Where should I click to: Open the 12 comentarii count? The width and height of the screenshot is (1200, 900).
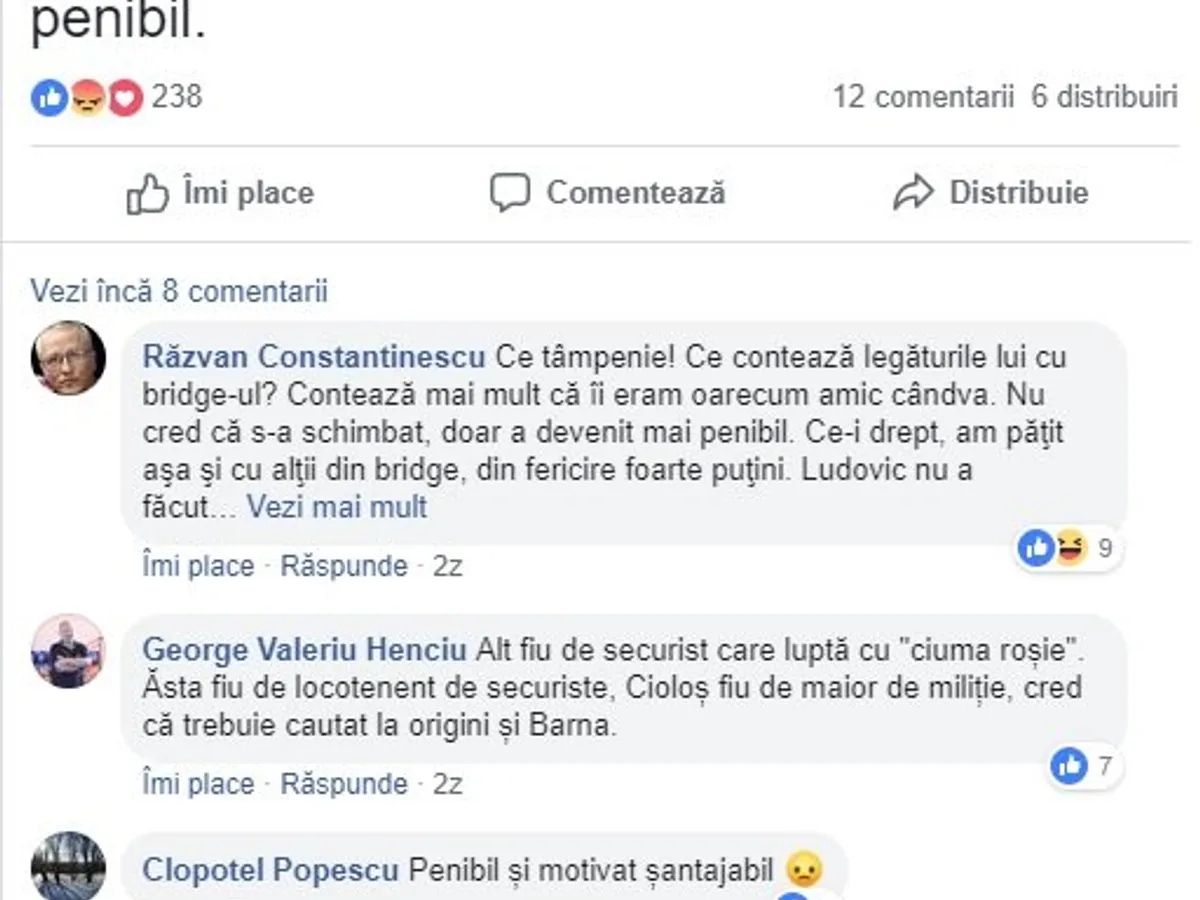tap(923, 97)
